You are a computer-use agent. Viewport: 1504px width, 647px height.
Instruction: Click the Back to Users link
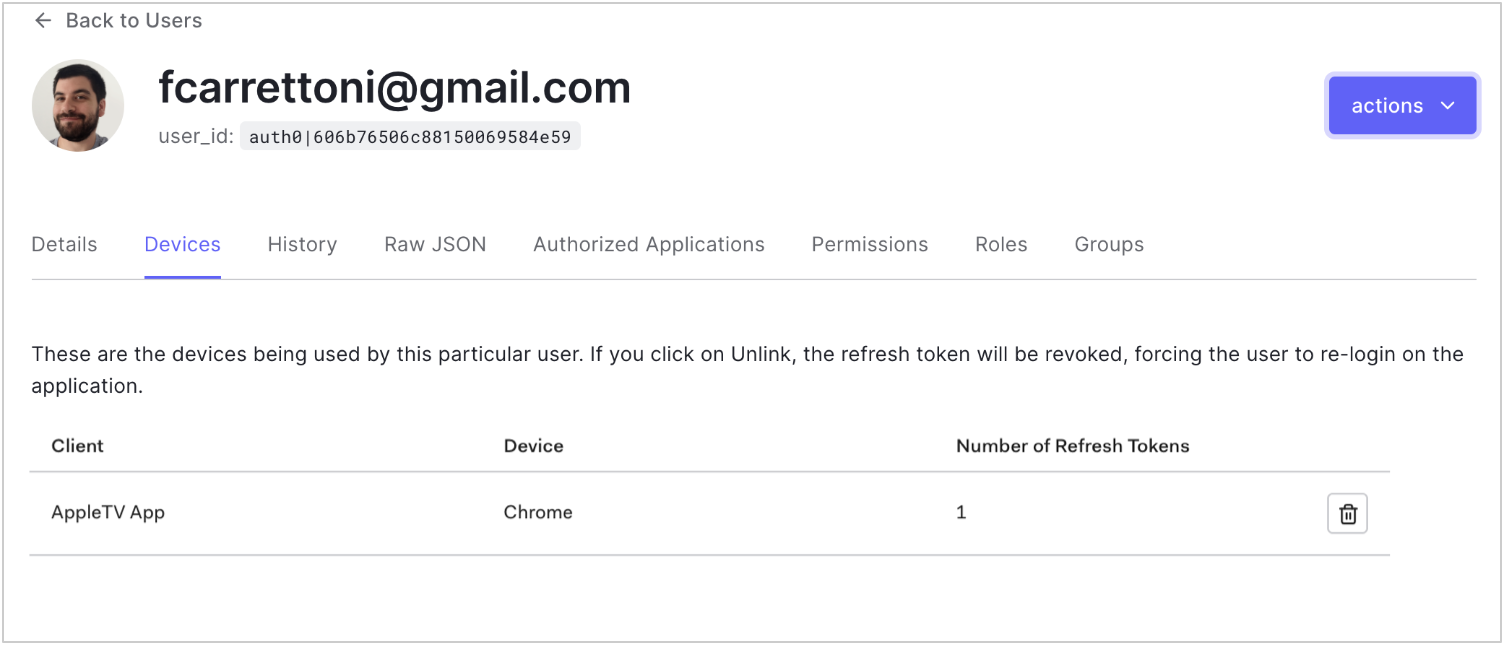pyautogui.click(x=133, y=20)
